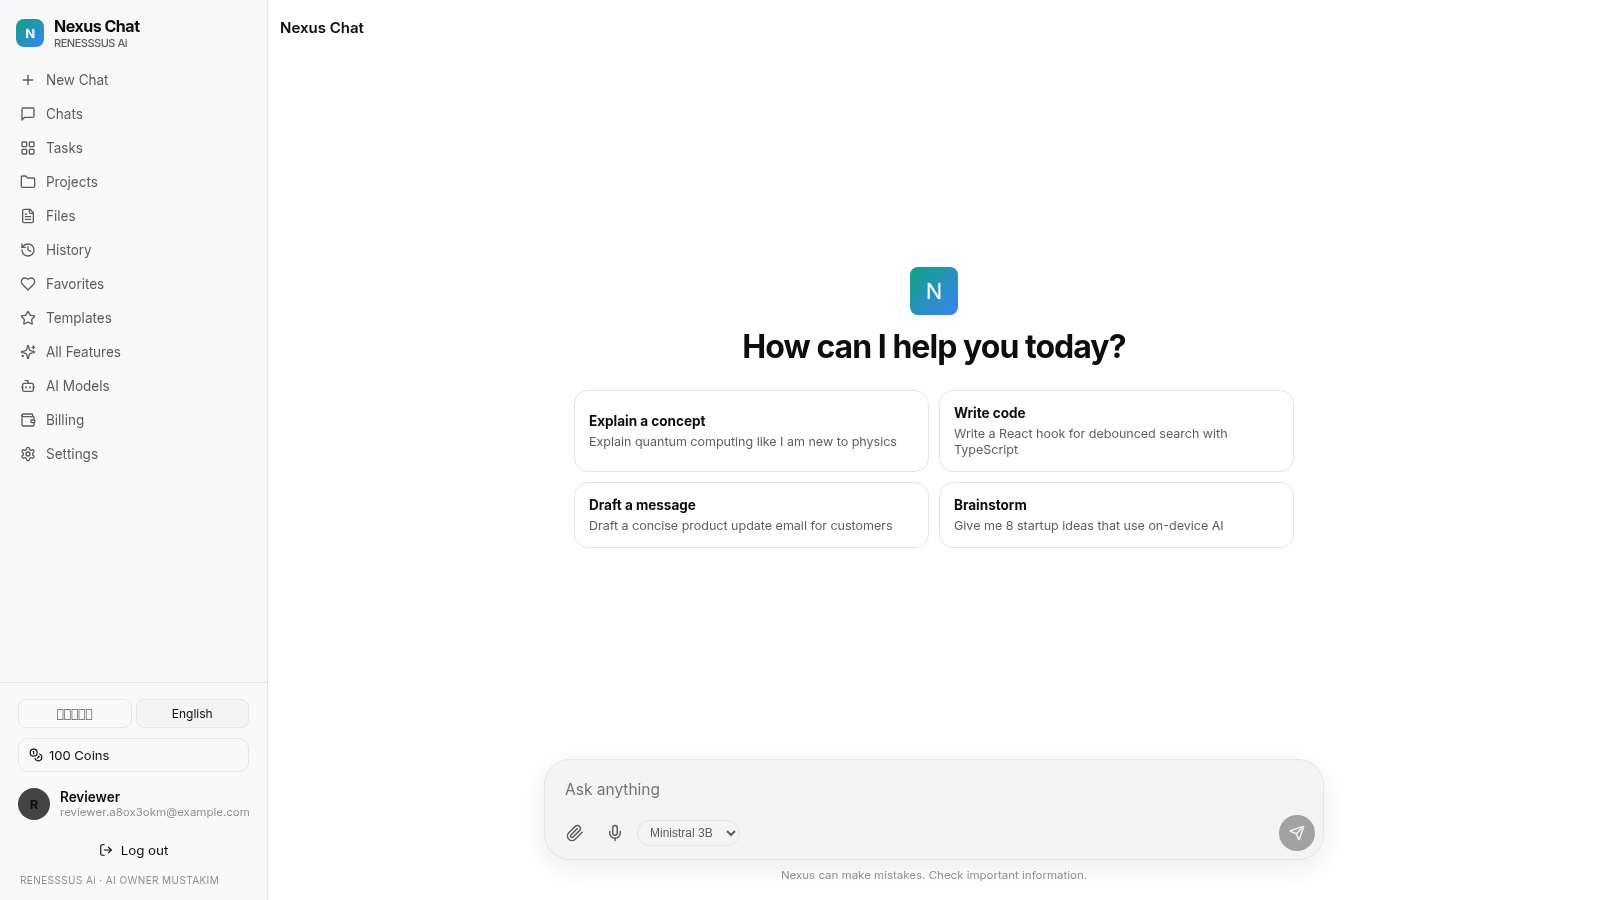1600x900 pixels.
Task: Switch the language to English
Action: click(x=192, y=714)
